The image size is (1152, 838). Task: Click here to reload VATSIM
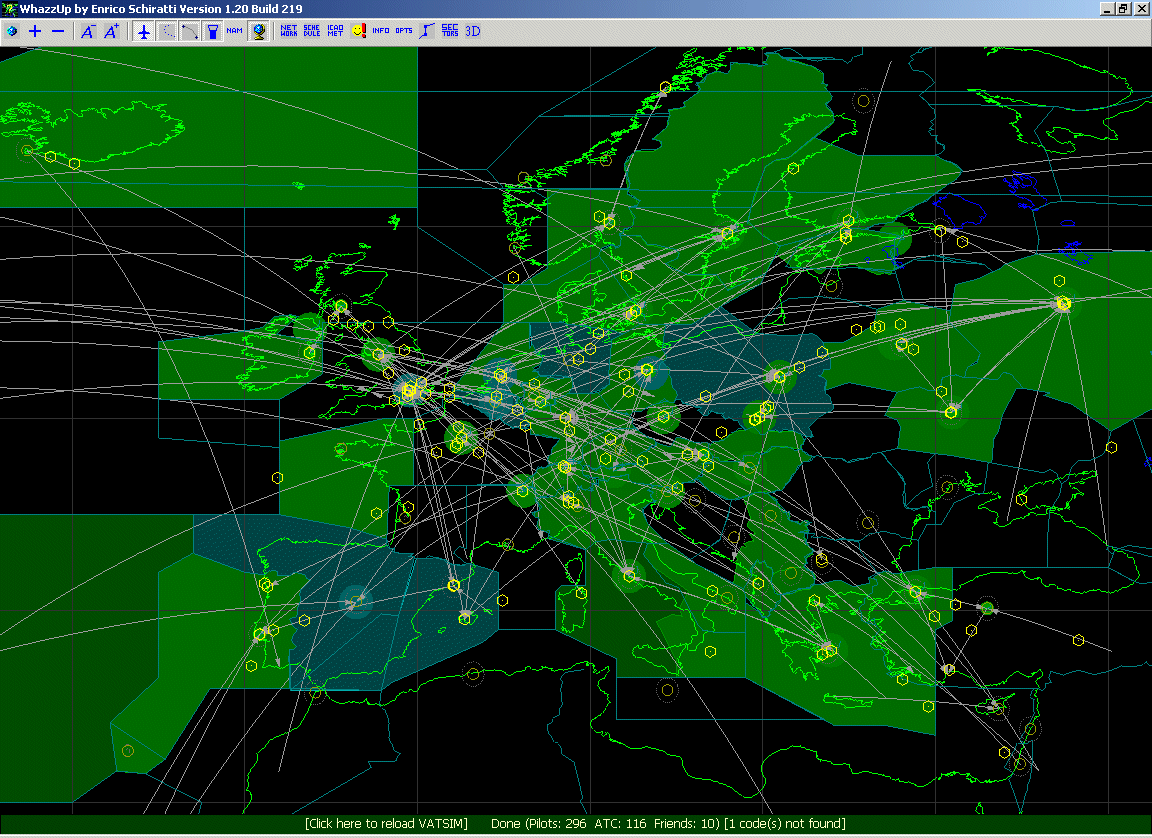coord(384,823)
